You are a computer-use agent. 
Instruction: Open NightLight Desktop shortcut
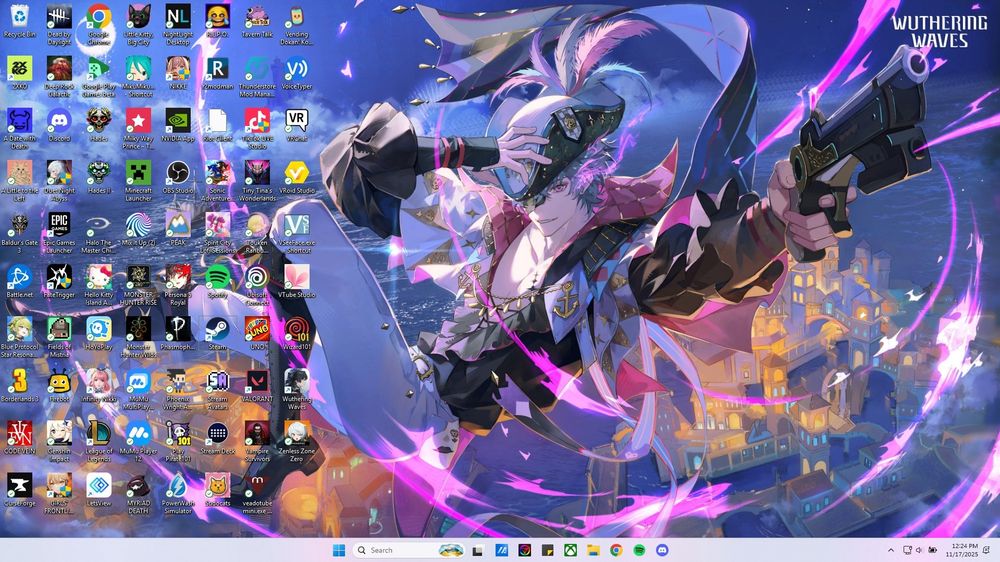[178, 25]
